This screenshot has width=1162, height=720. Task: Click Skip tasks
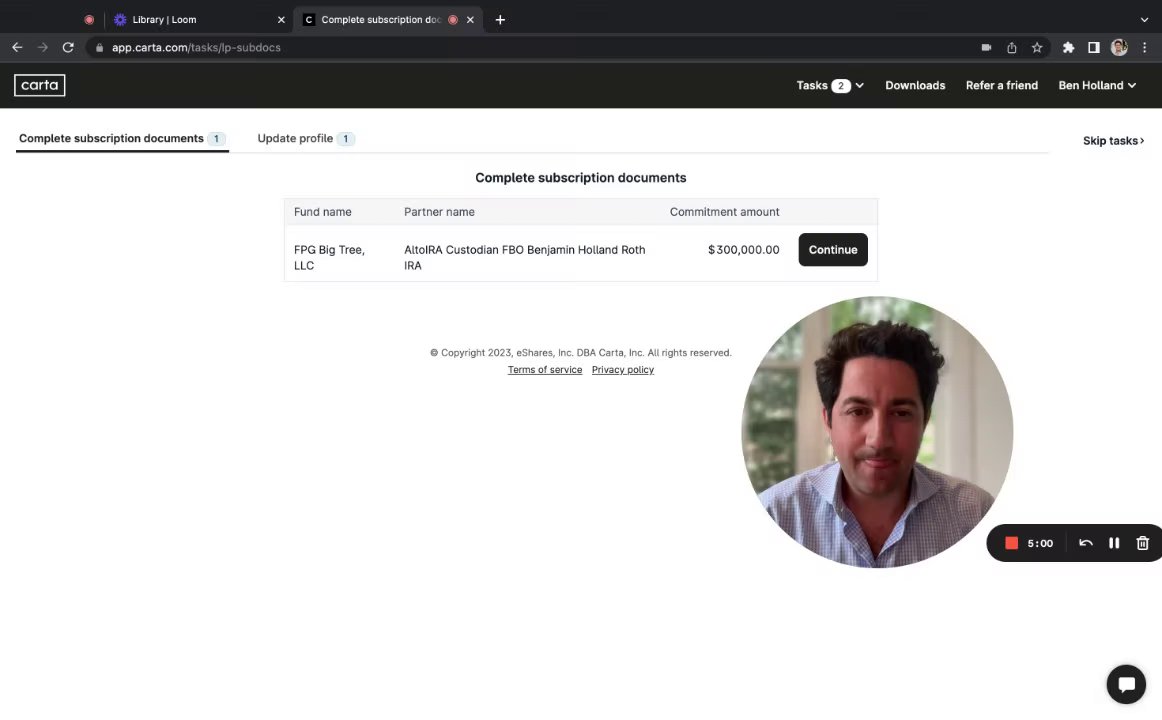(1113, 141)
